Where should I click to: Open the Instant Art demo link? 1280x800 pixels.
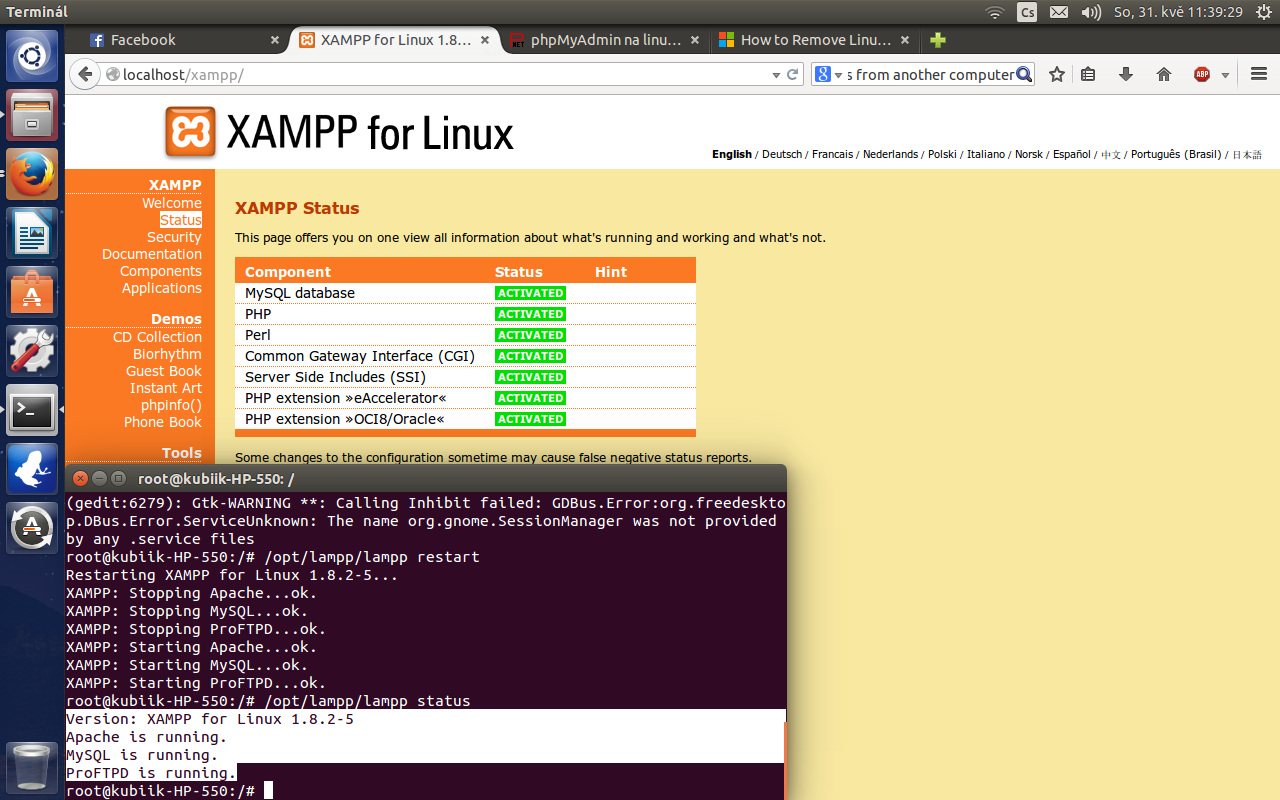166,388
